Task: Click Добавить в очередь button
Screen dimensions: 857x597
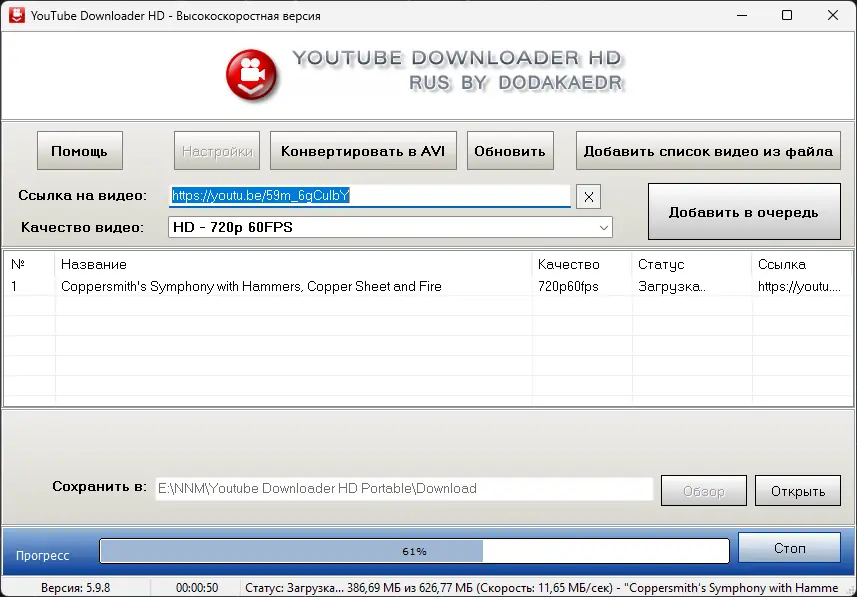Action: tap(744, 212)
